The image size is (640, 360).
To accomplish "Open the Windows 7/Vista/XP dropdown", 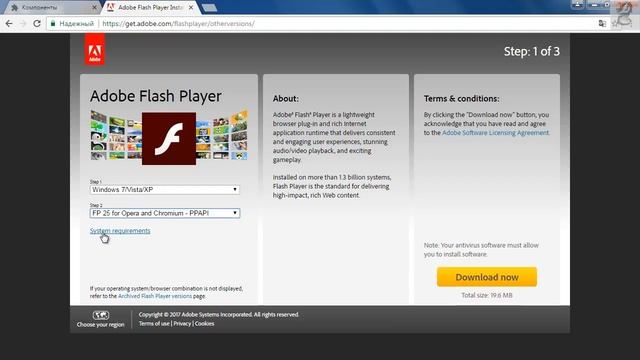I will (165, 190).
